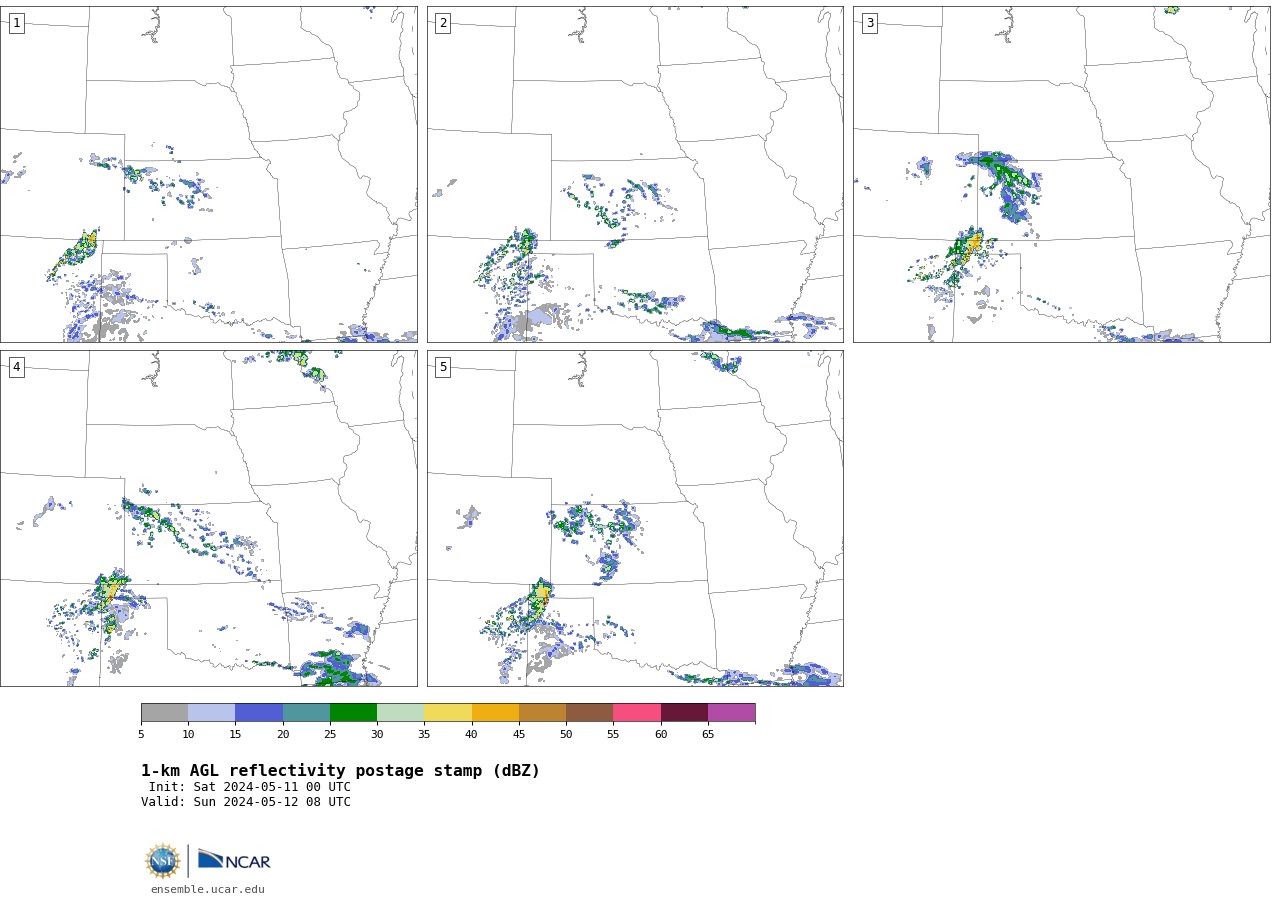Click the colorbar tick label 35
Screen dimensions: 1280x901
(x=424, y=735)
